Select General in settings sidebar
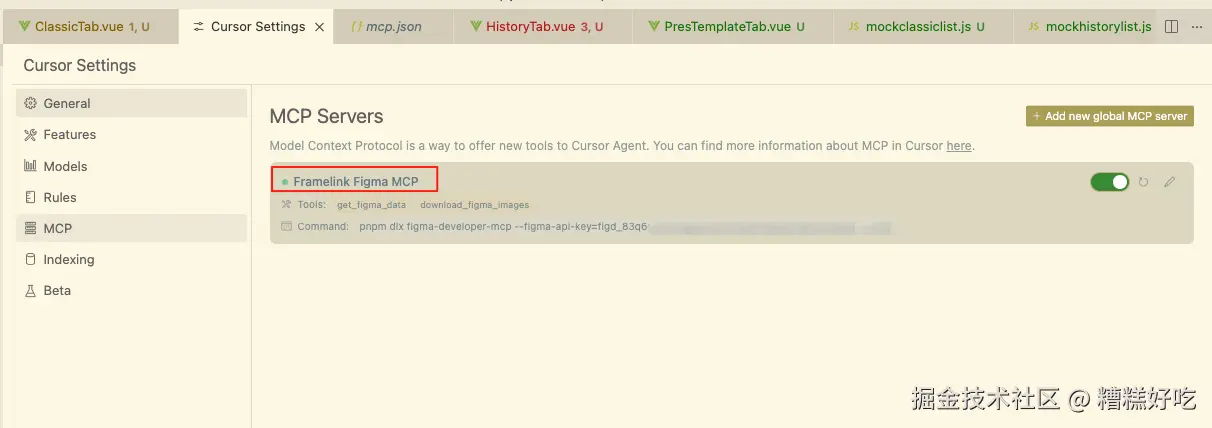 [x=131, y=103]
